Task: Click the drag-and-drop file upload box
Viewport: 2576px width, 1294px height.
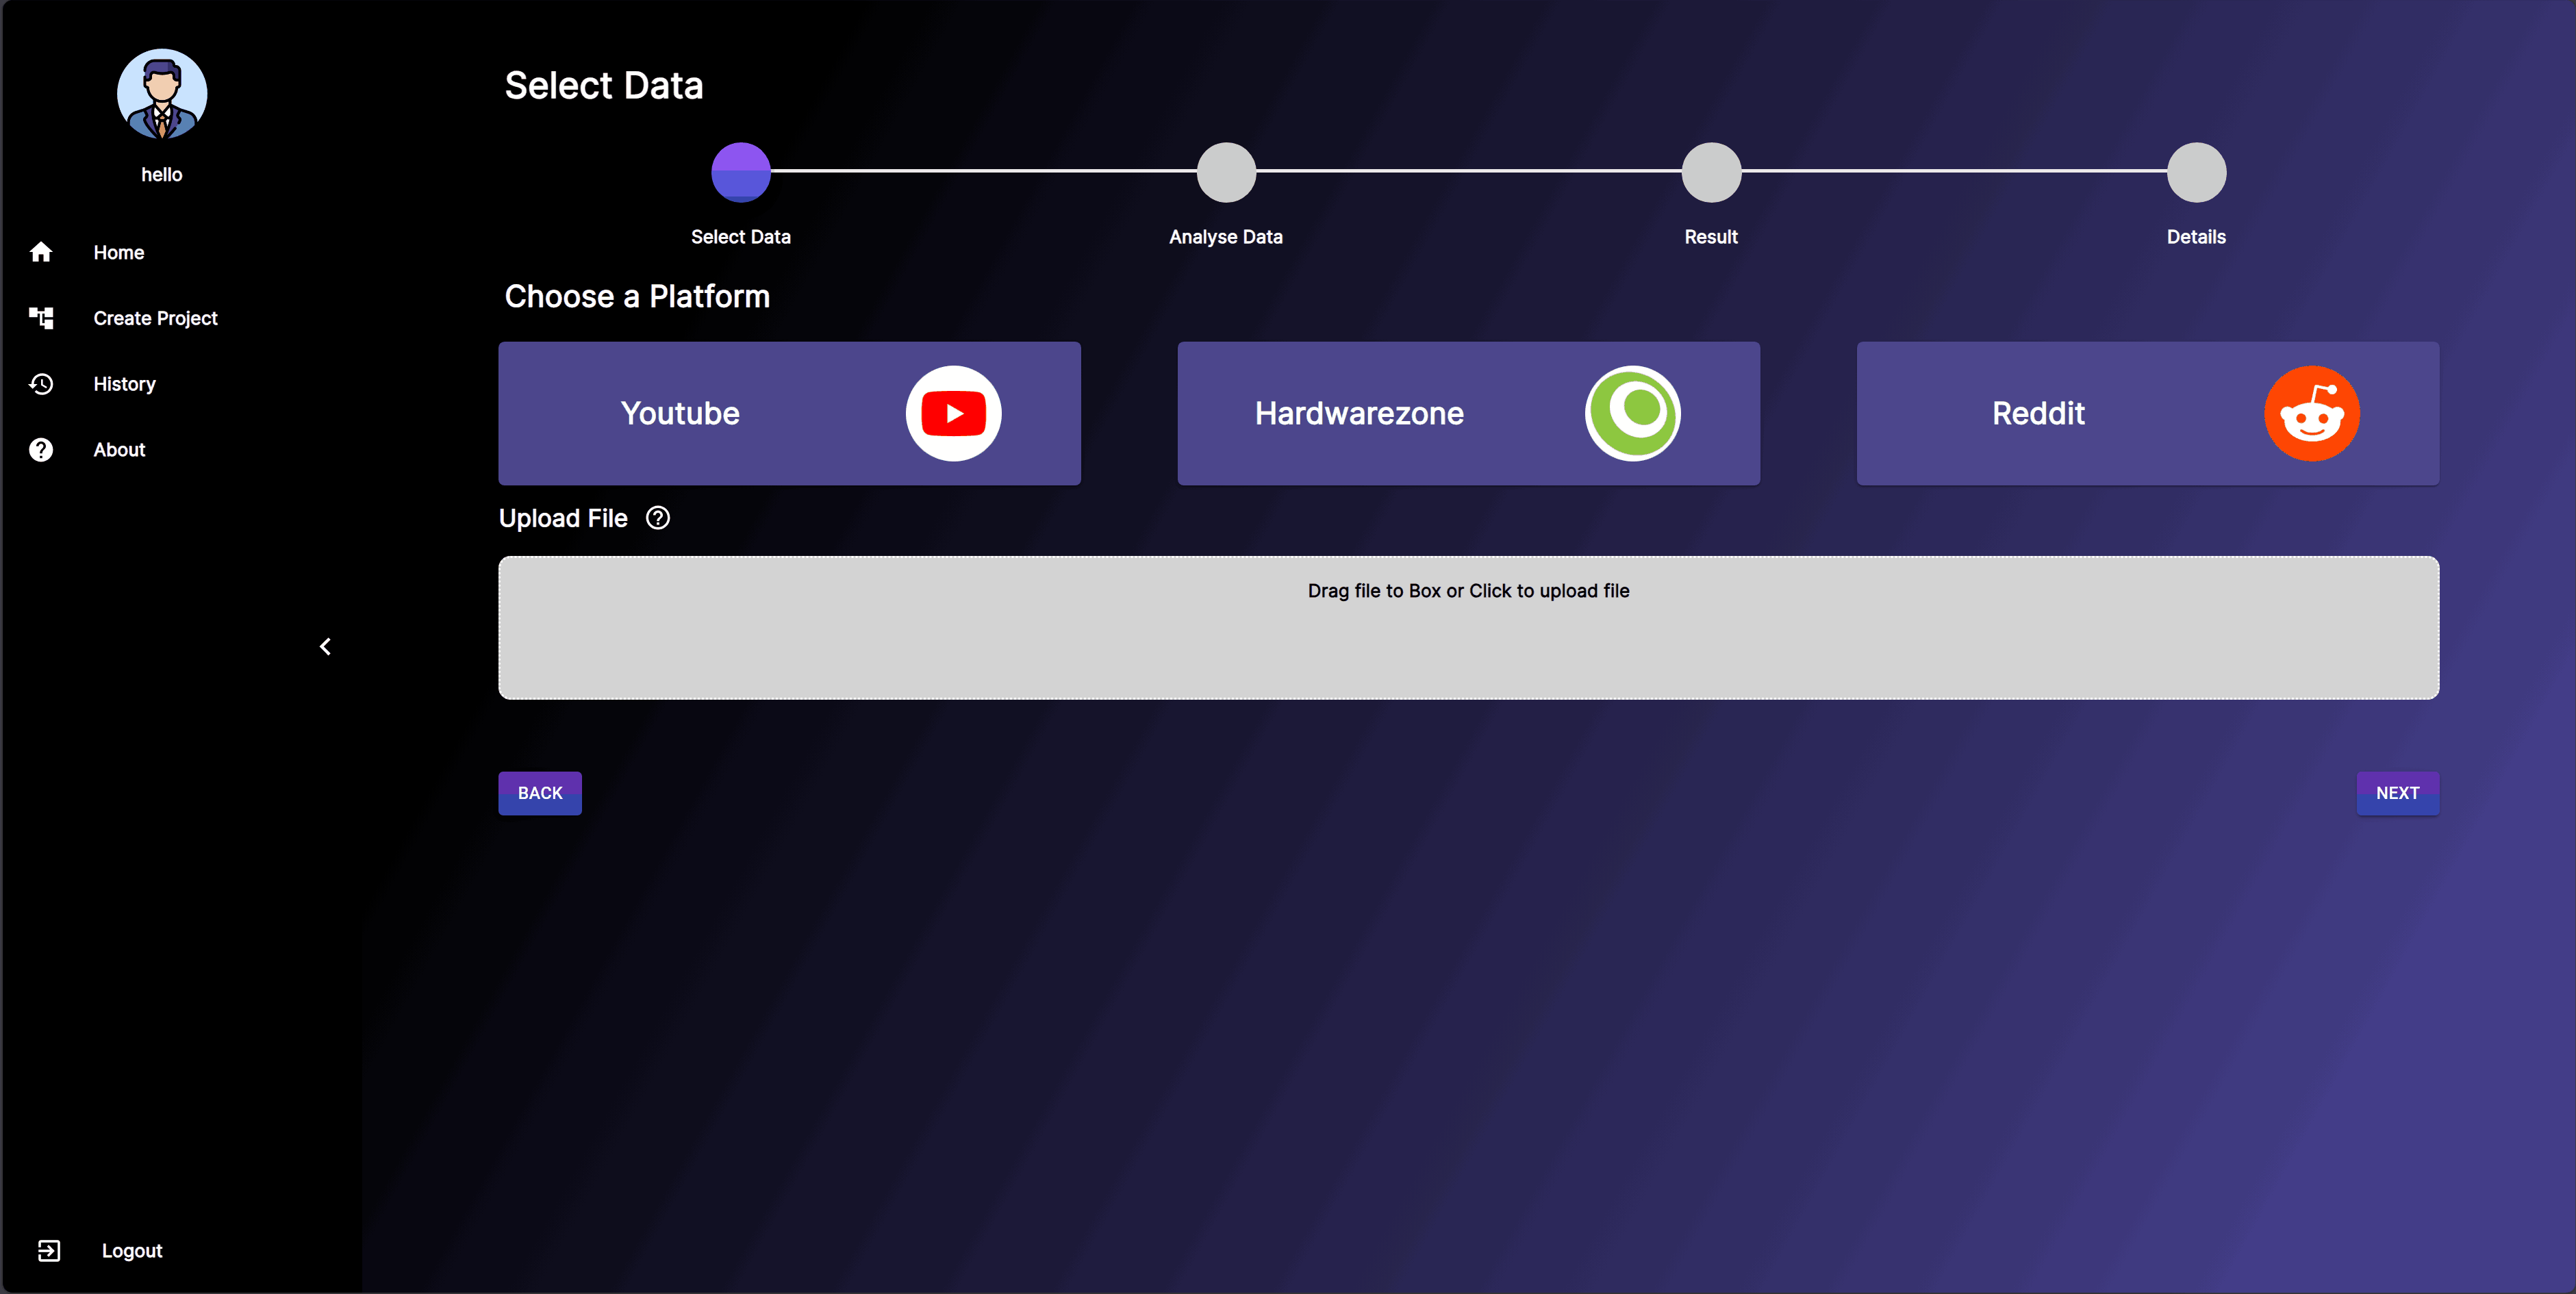Action: (x=1469, y=628)
